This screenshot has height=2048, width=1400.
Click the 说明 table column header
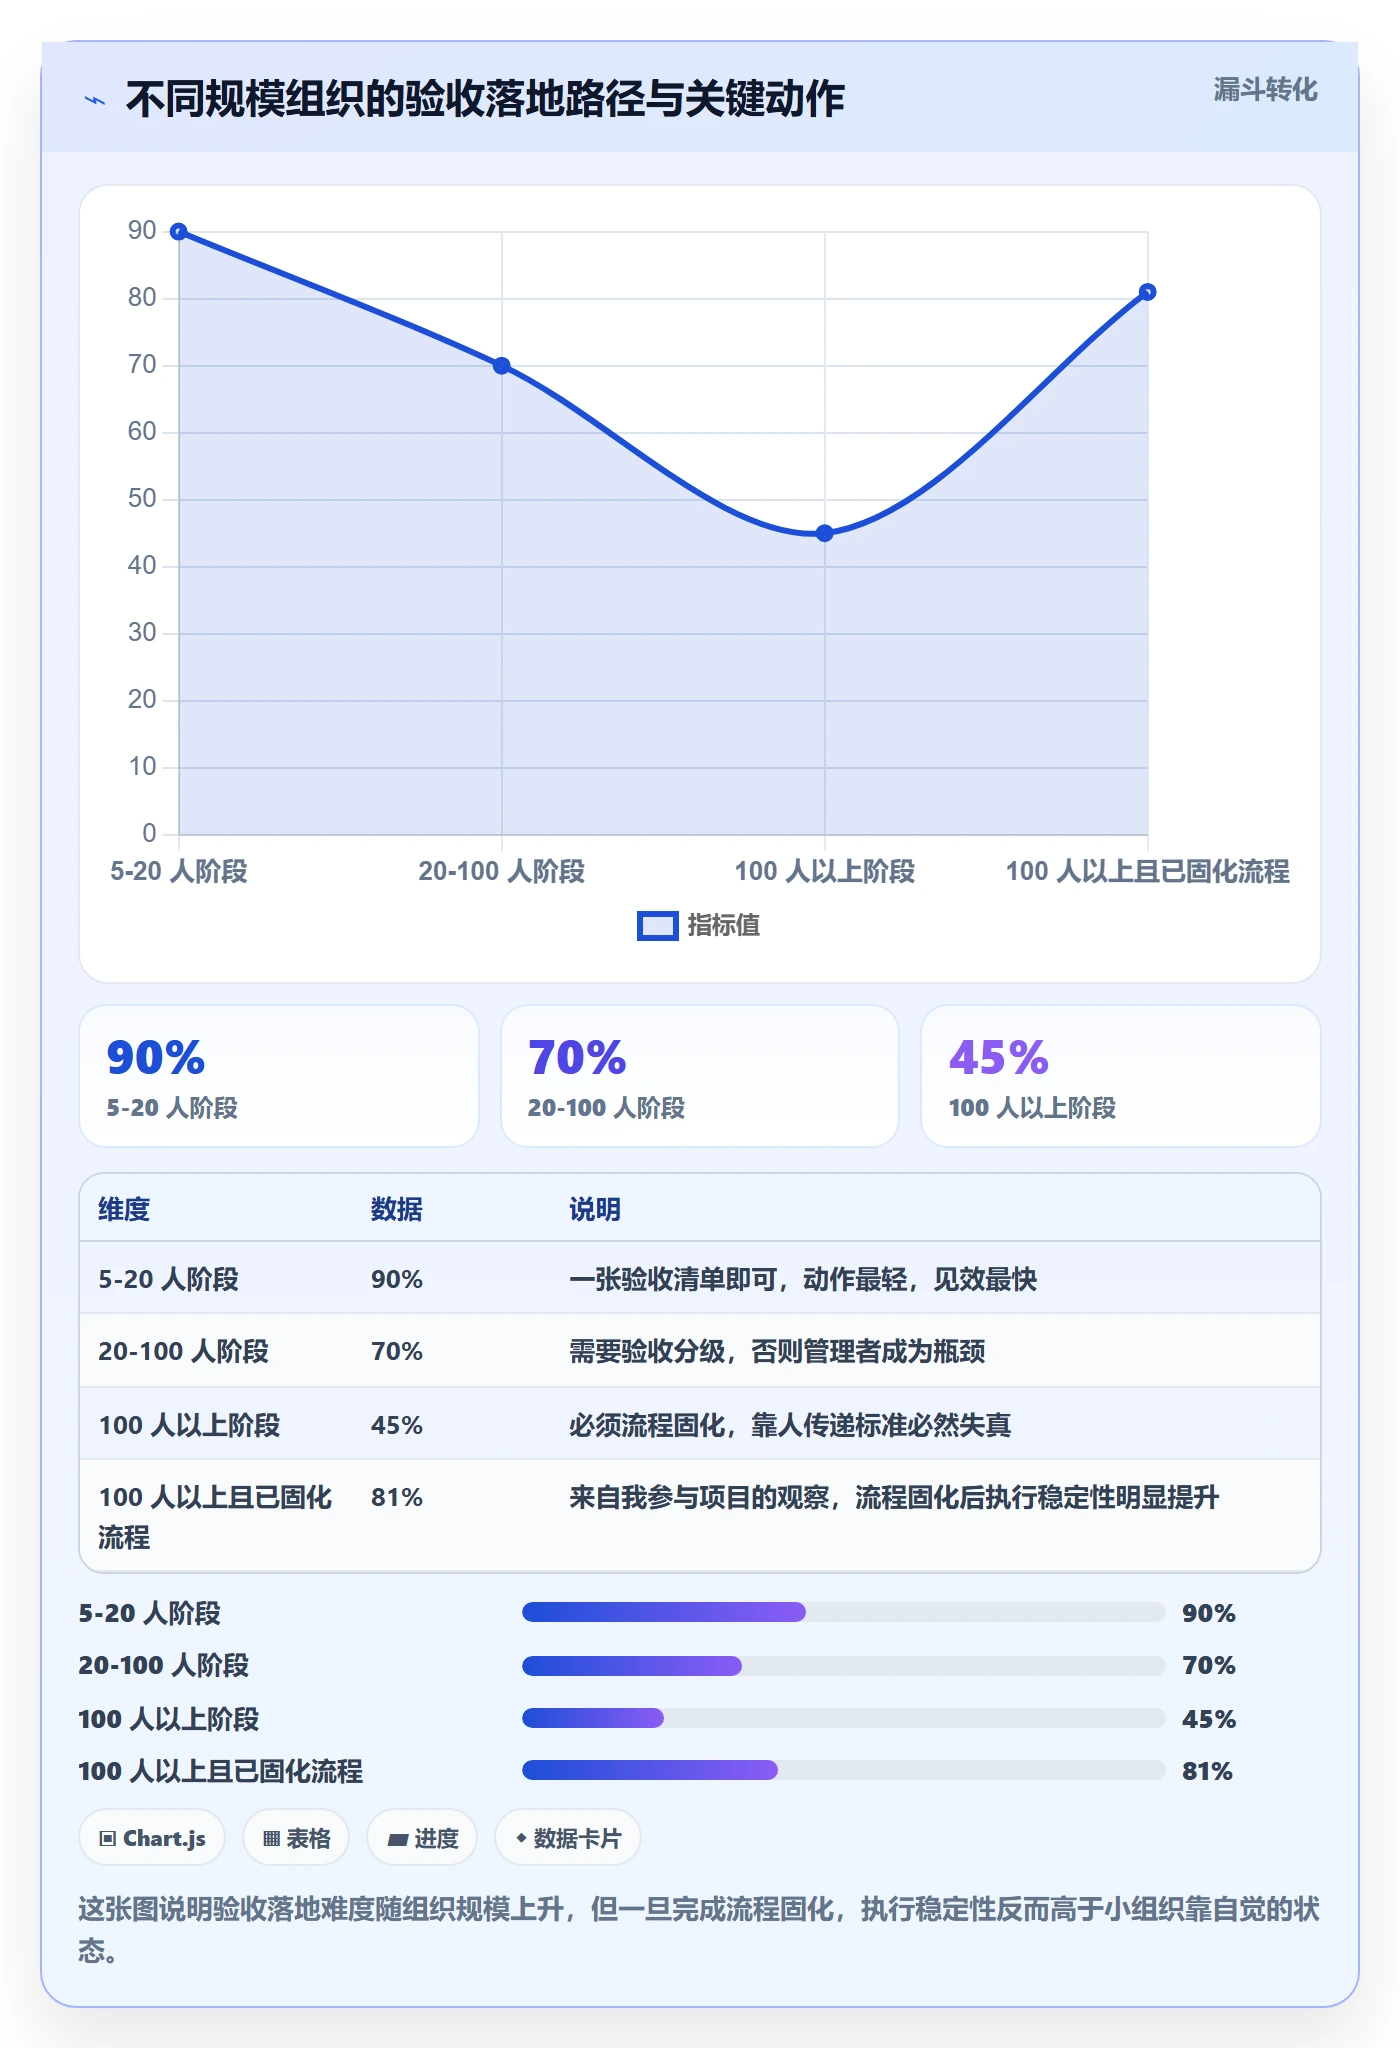coord(595,1209)
